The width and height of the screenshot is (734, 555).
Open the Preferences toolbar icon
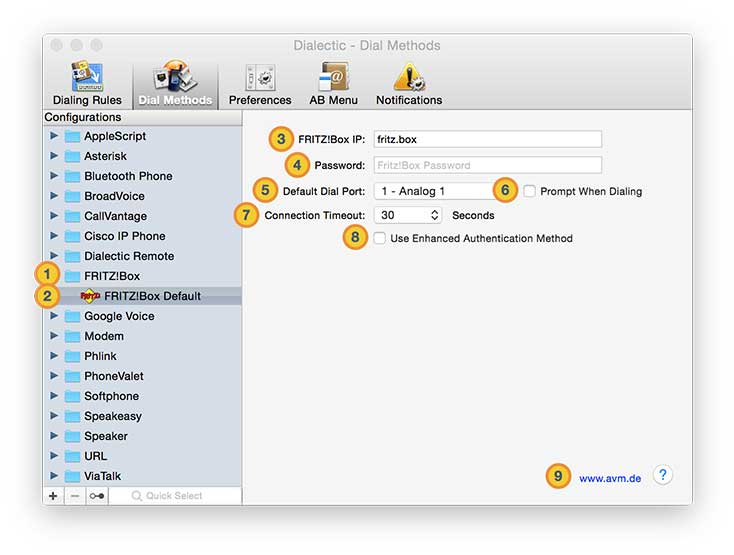click(260, 83)
